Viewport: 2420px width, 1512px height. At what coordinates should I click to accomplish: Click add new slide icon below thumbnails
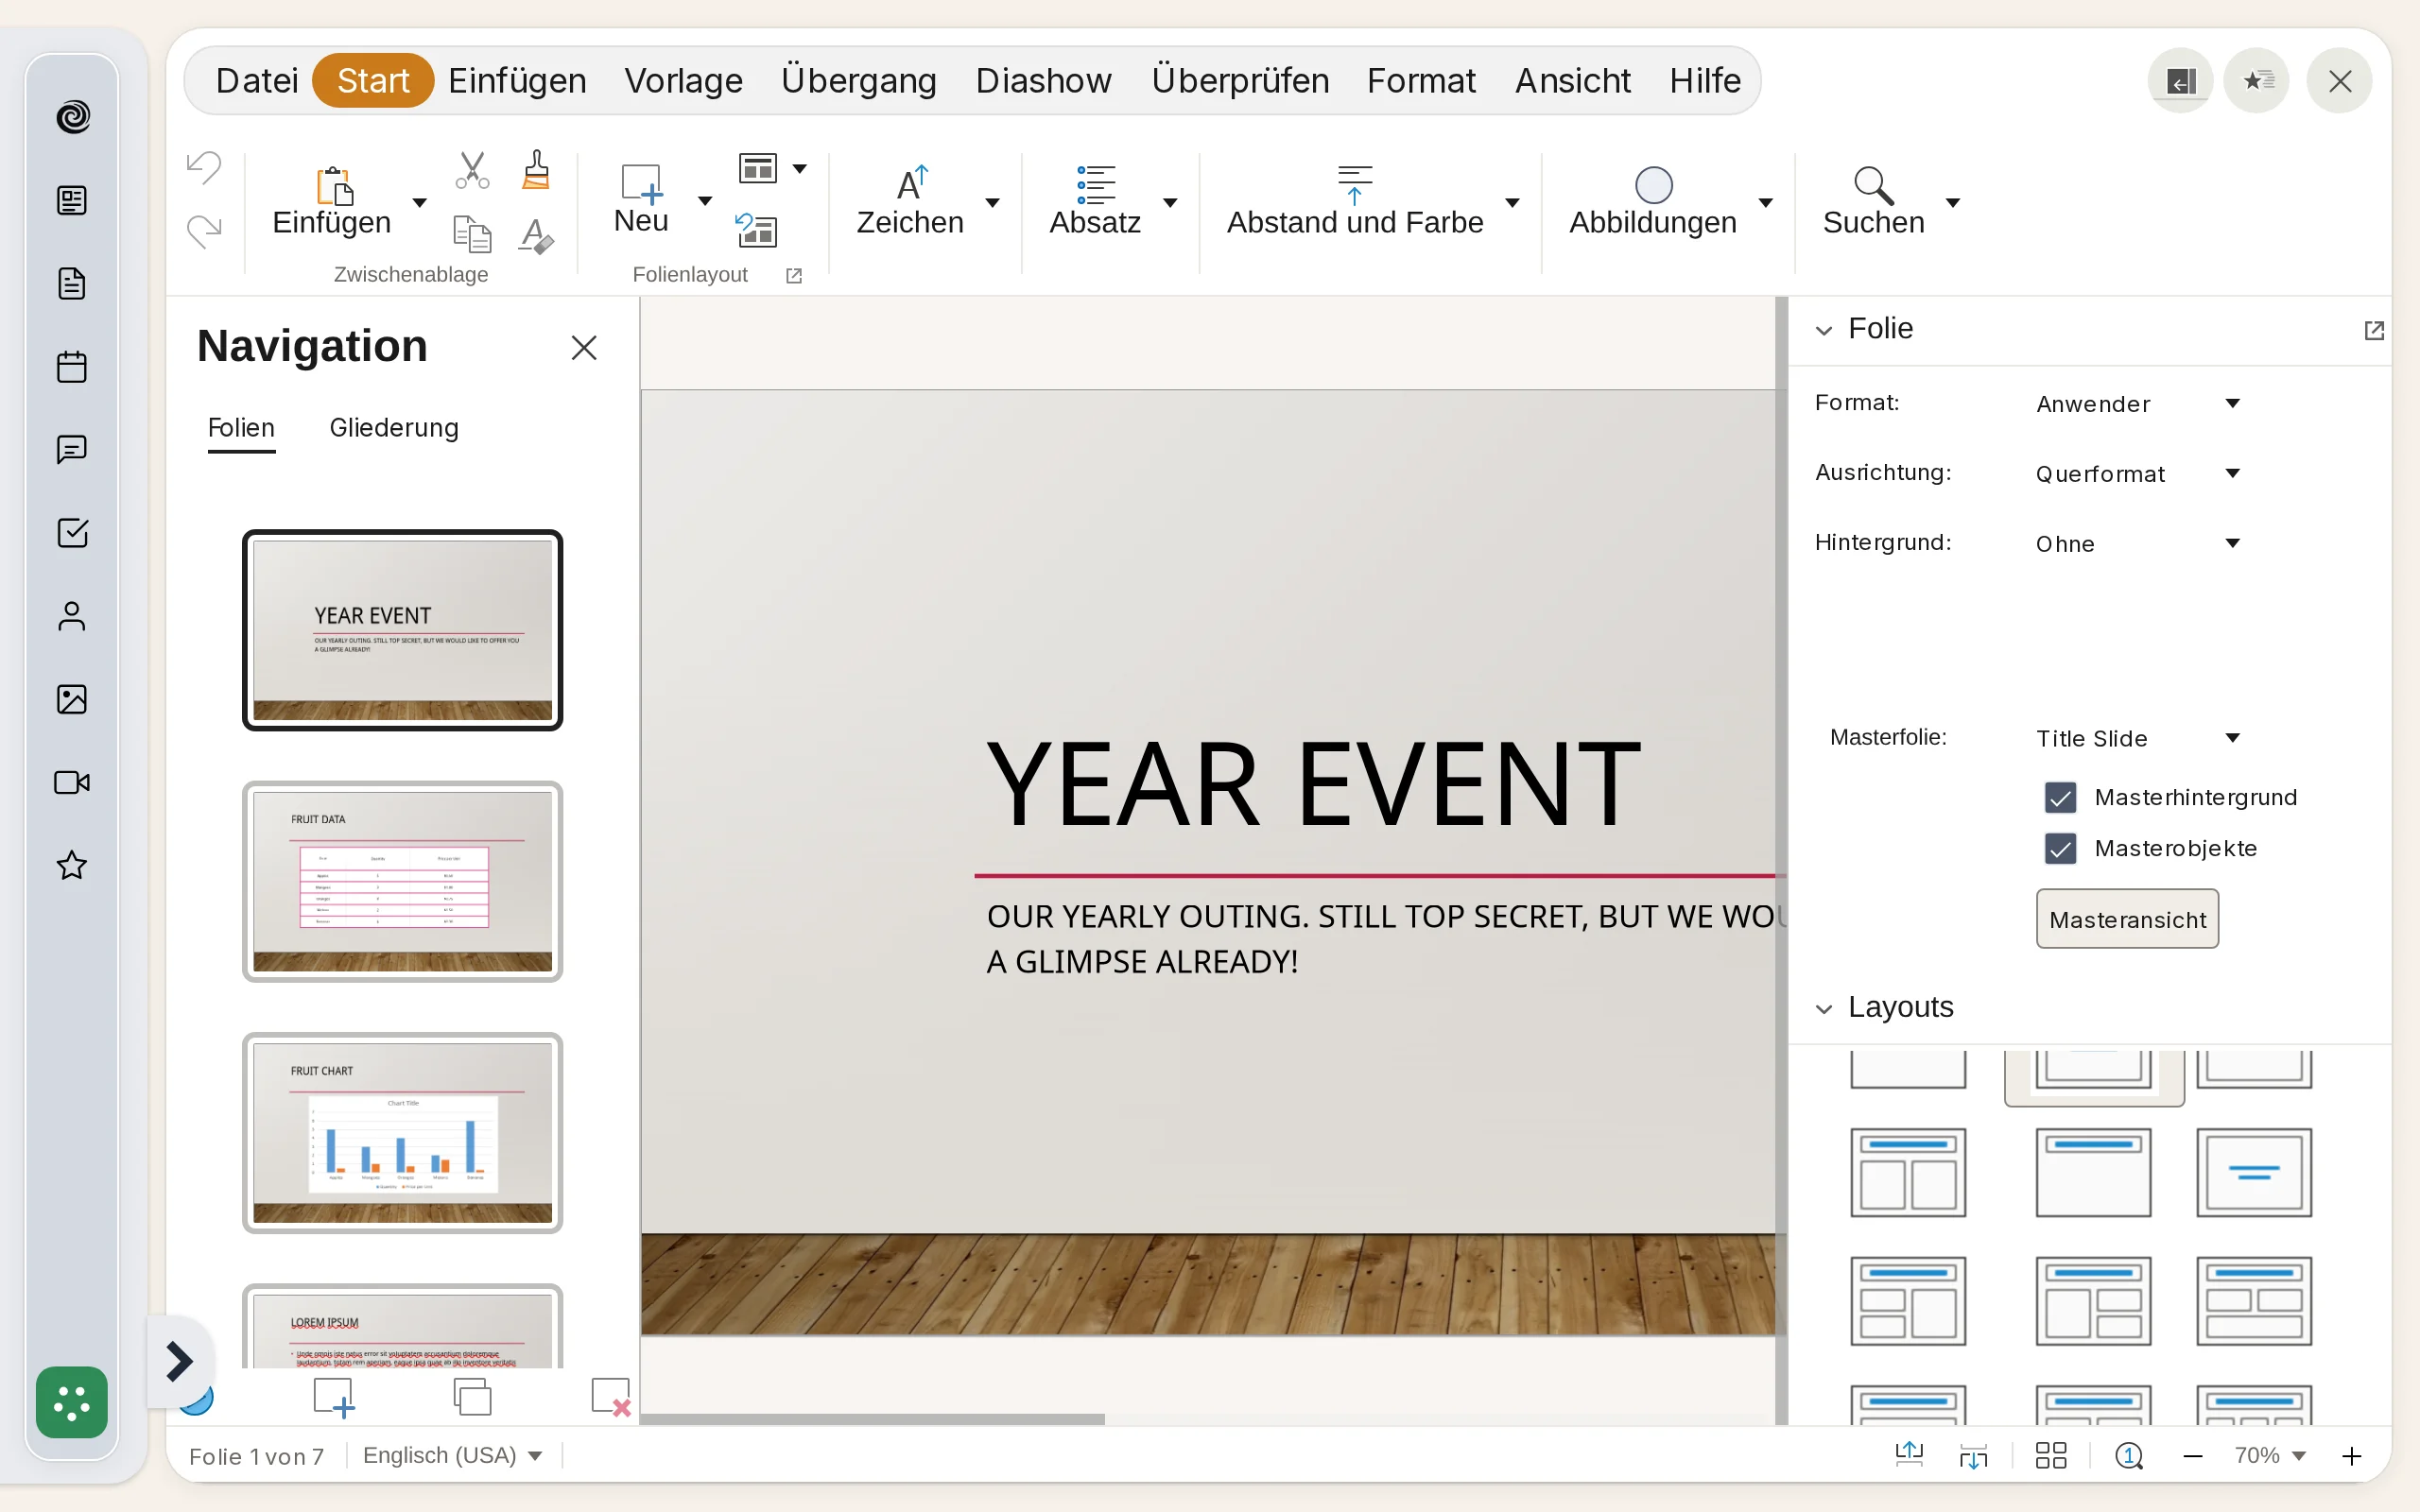pyautogui.click(x=334, y=1397)
